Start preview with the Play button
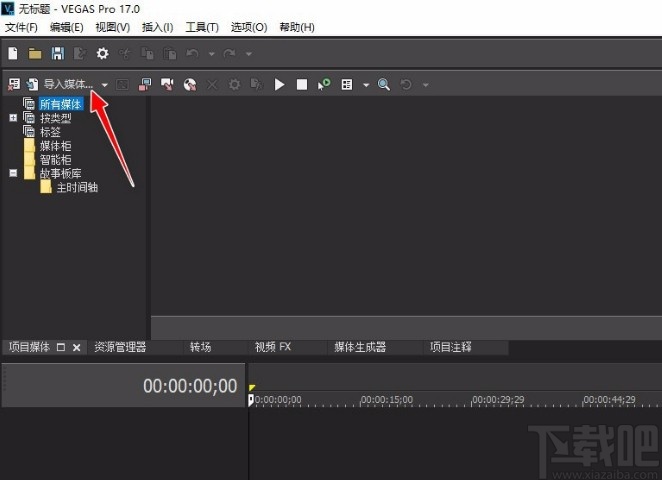 coord(279,84)
